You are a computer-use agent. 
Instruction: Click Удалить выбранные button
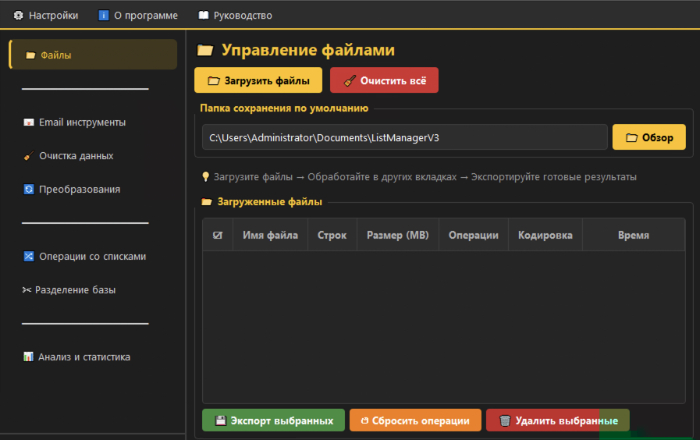557,421
